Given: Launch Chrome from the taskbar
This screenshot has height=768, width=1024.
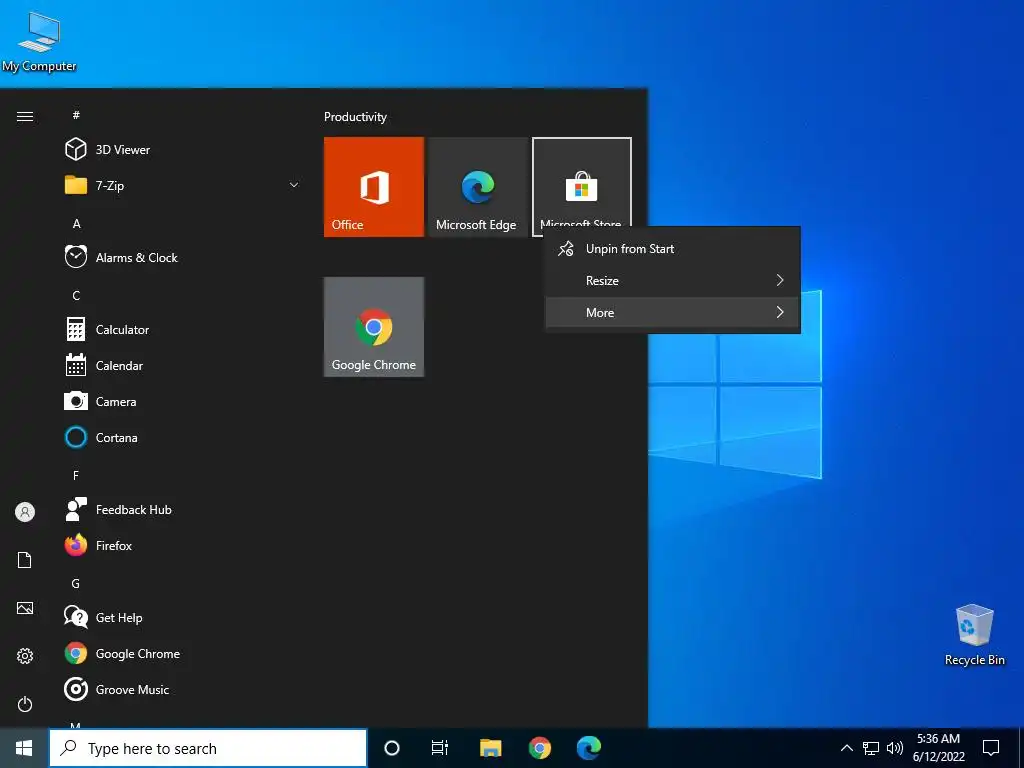Looking at the screenshot, I should [539, 748].
